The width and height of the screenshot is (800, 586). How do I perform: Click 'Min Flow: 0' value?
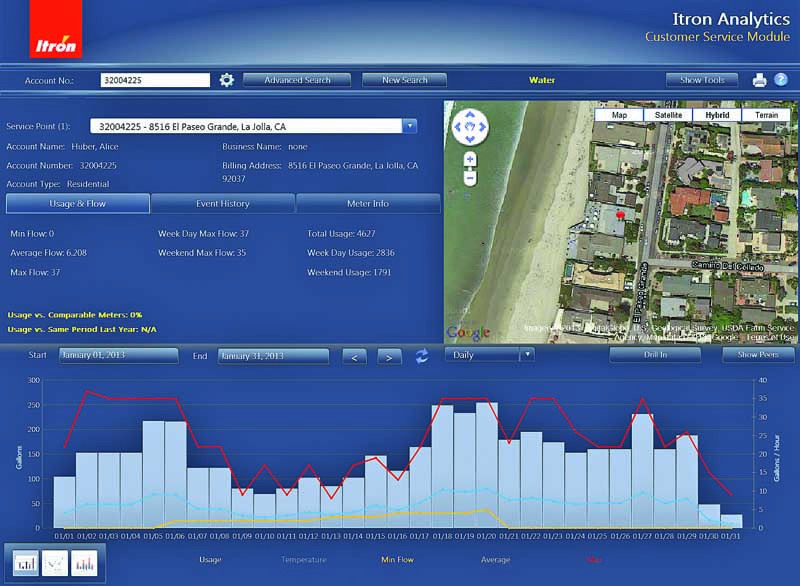(32, 234)
